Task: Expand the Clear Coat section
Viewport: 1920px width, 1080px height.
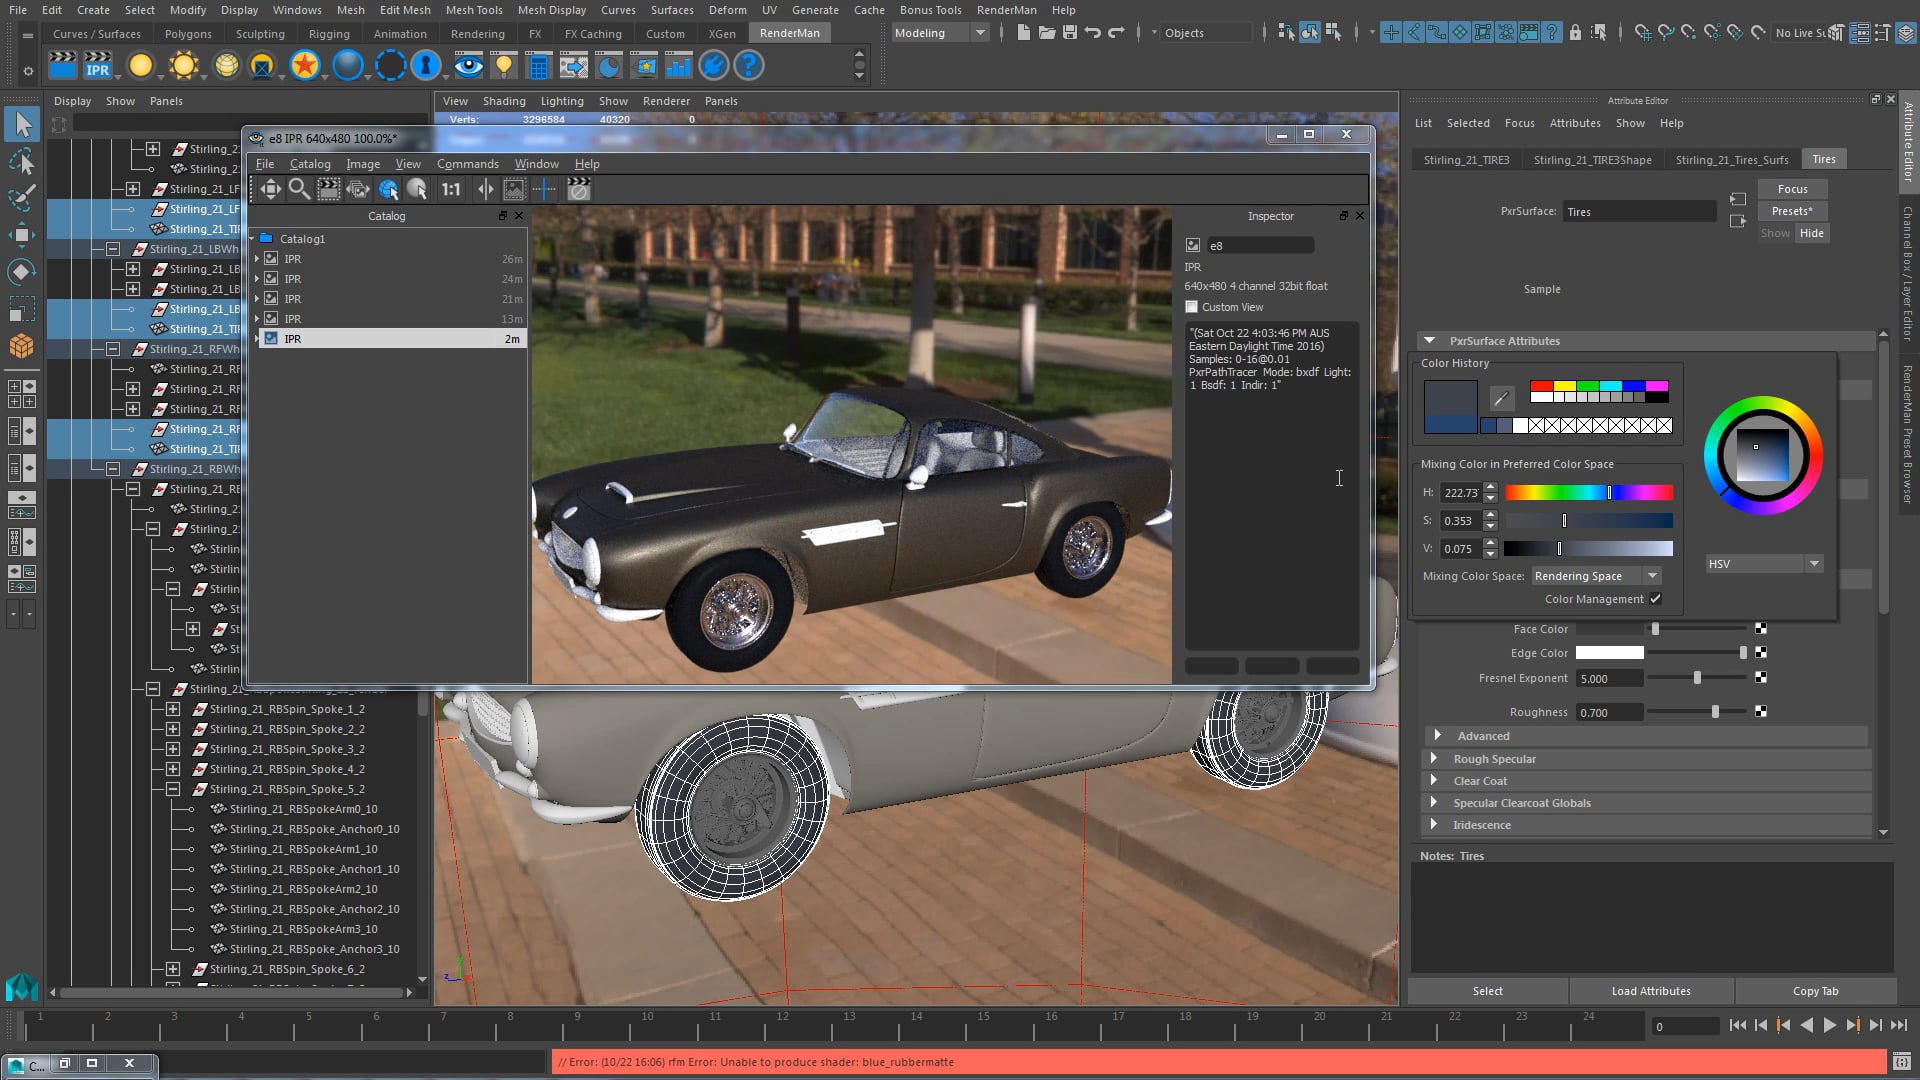Action: coord(1434,781)
